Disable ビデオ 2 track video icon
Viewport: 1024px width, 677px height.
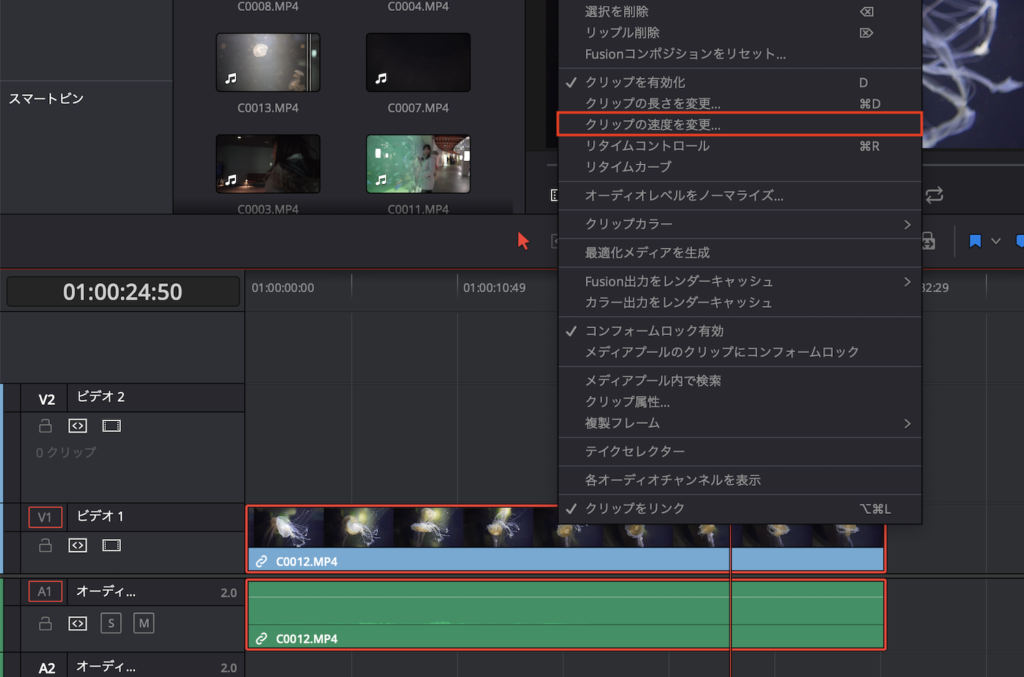point(112,426)
